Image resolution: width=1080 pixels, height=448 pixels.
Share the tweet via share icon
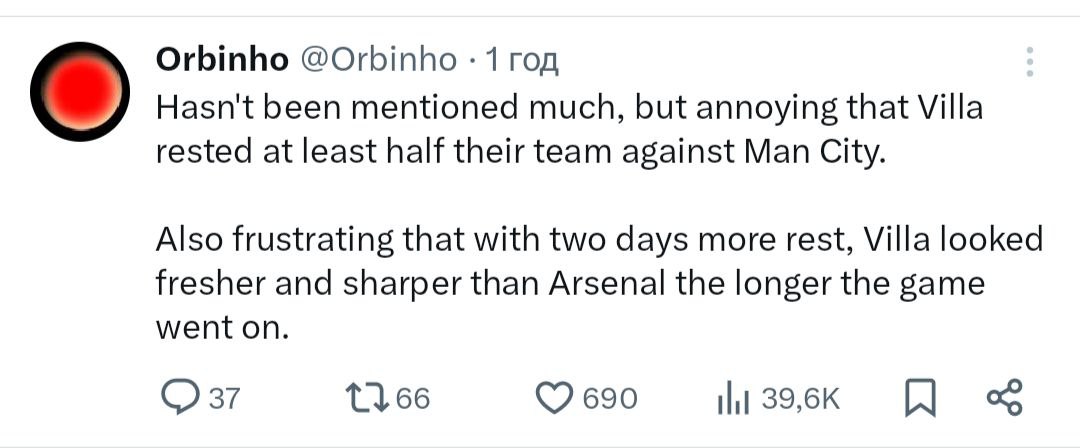pyautogui.click(x=1004, y=397)
